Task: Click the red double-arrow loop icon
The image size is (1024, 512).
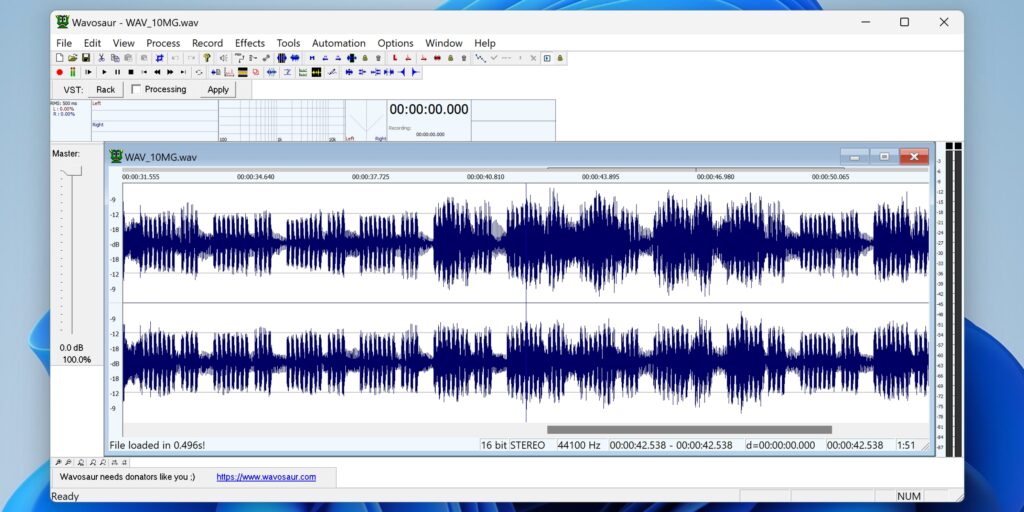Action: [438, 58]
